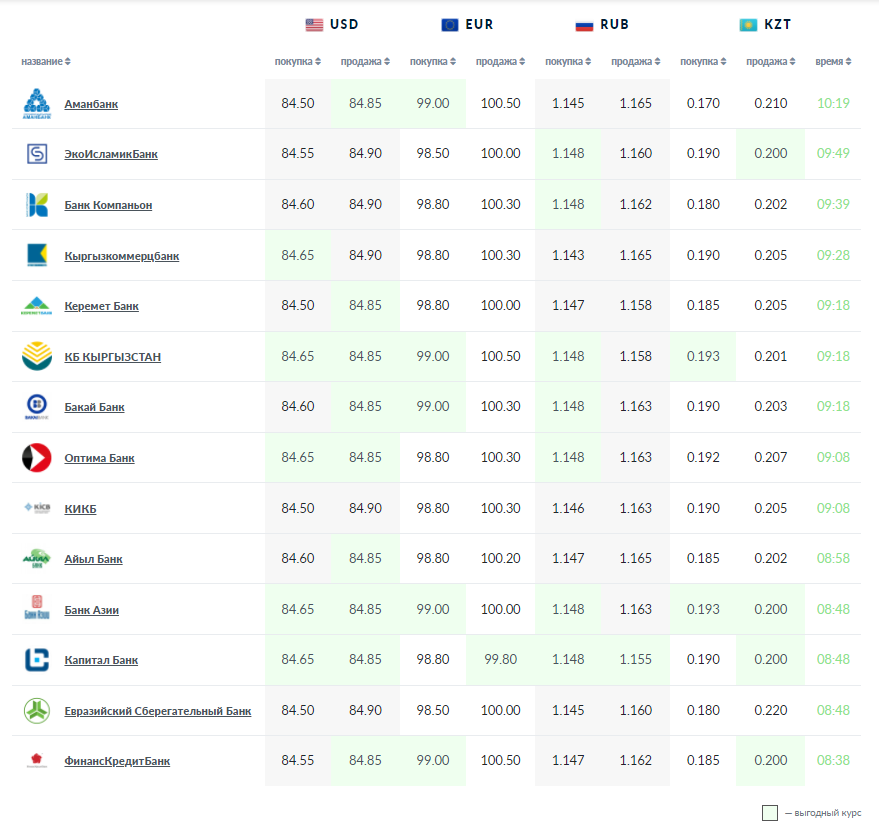The width and height of the screenshot is (879, 829).
Task: Click the Капитал Банк logo icon
Action: coord(37,660)
